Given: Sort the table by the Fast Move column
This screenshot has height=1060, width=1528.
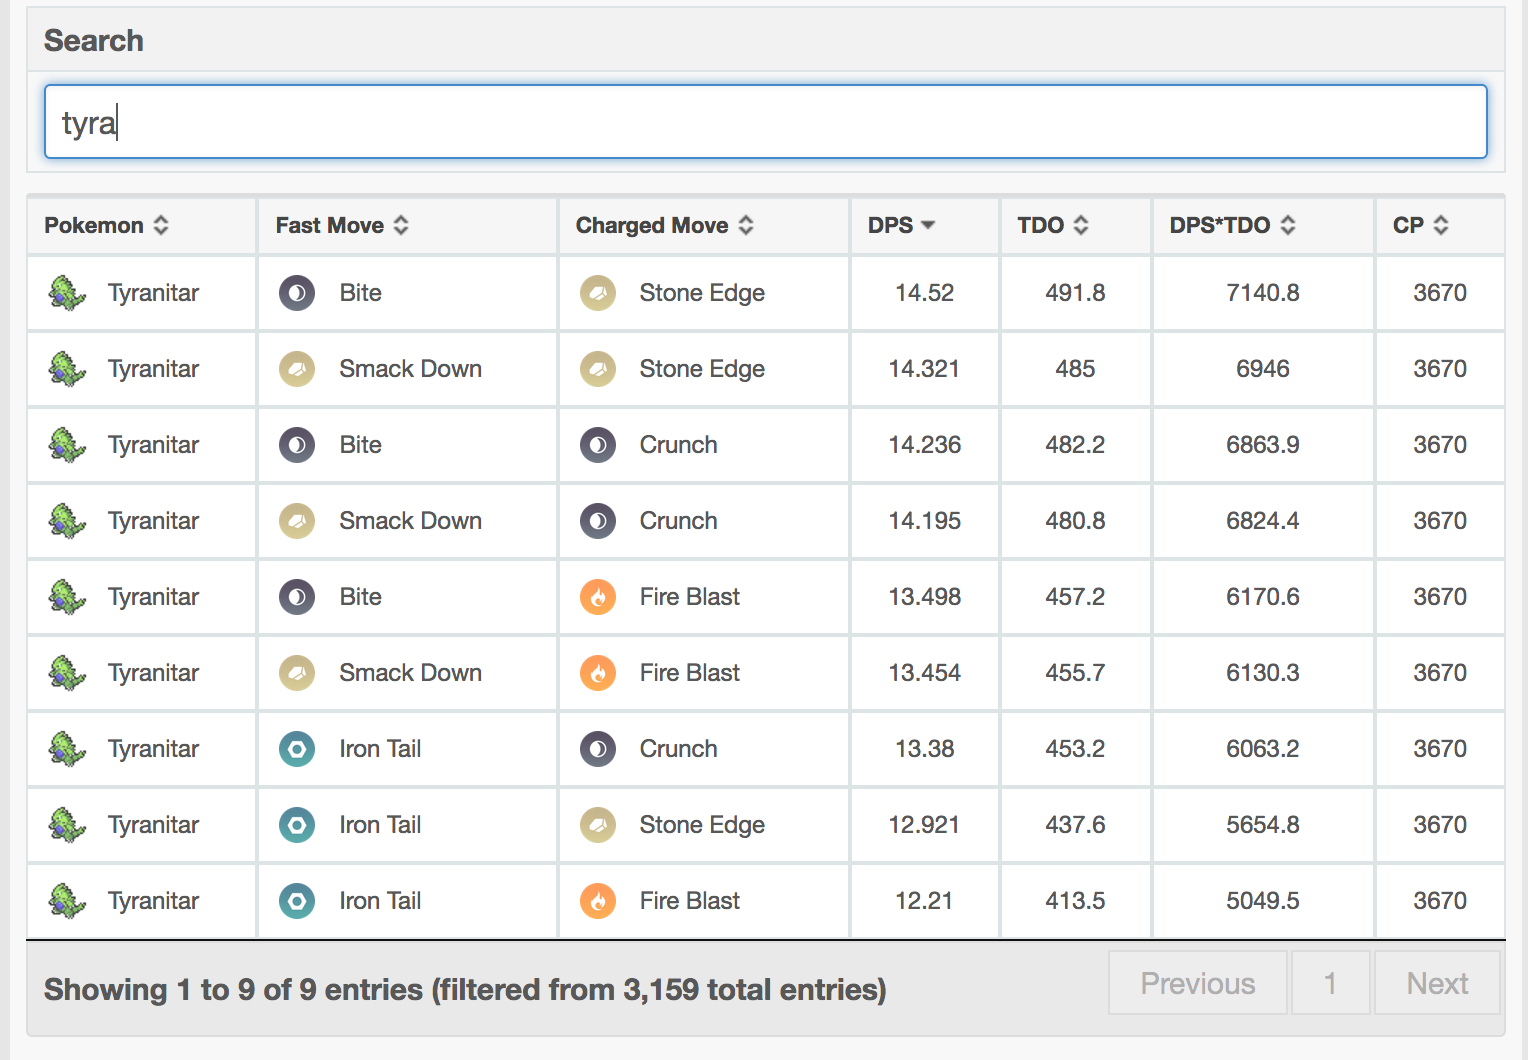Looking at the screenshot, I should (x=407, y=226).
